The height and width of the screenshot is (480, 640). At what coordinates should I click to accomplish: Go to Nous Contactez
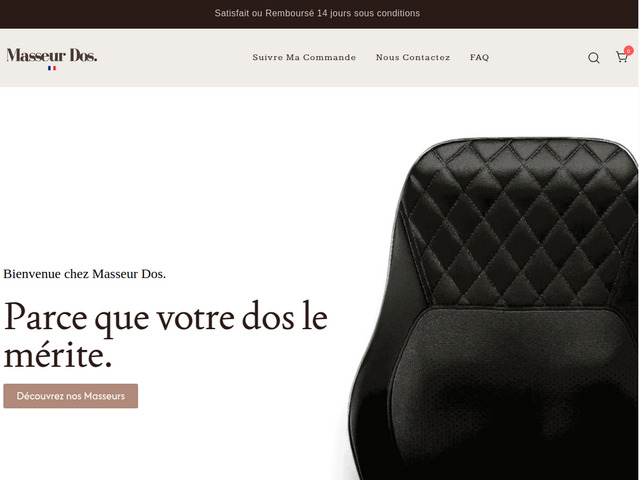click(413, 58)
